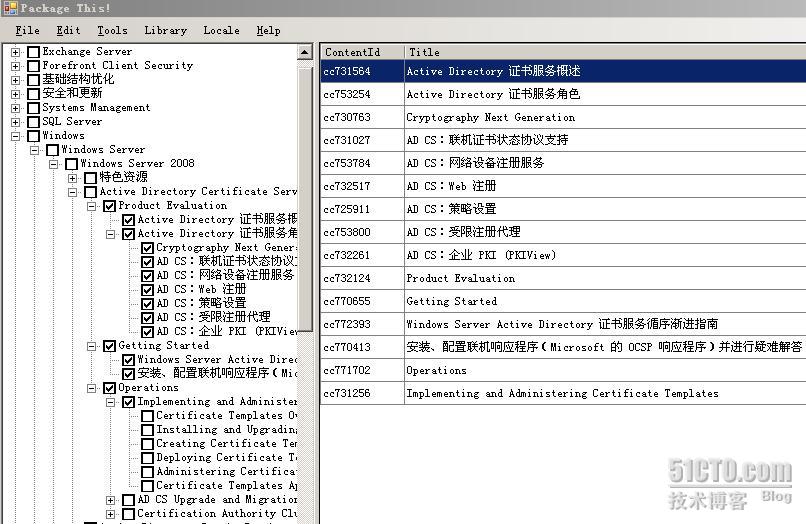This screenshot has height=524, width=806.
Task: Click the Package This! app icon
Action: [x=10, y=8]
